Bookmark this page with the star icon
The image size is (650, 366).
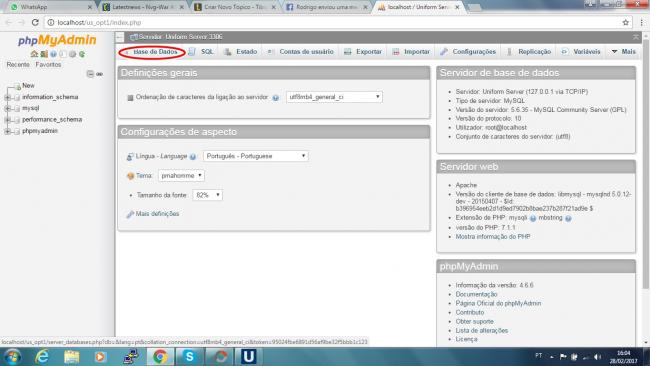coord(626,22)
